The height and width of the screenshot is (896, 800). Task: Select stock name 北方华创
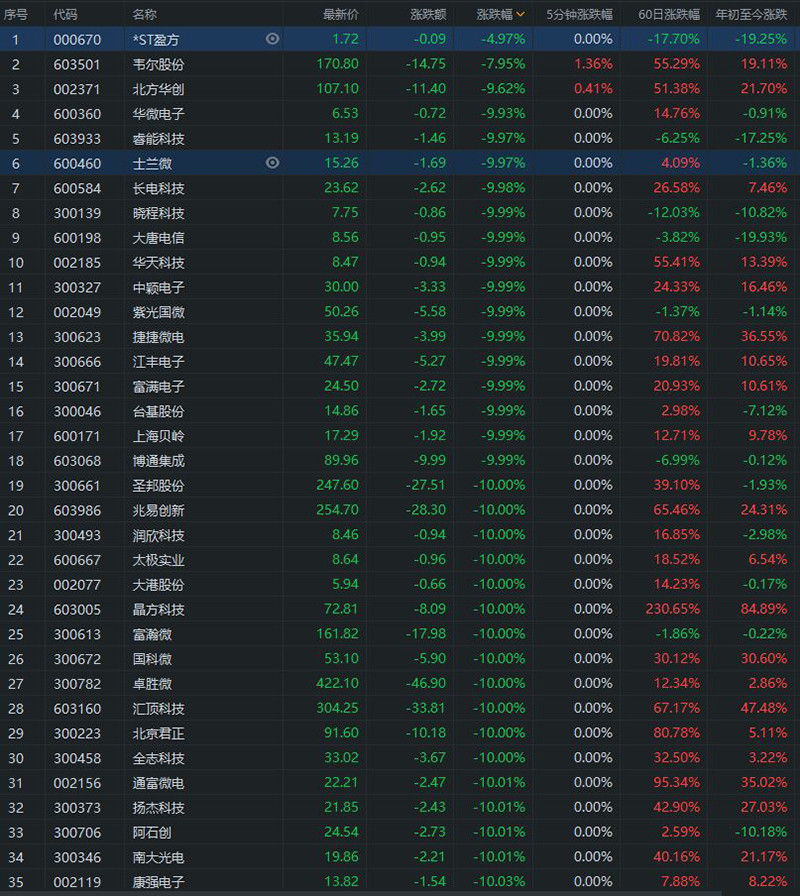158,89
